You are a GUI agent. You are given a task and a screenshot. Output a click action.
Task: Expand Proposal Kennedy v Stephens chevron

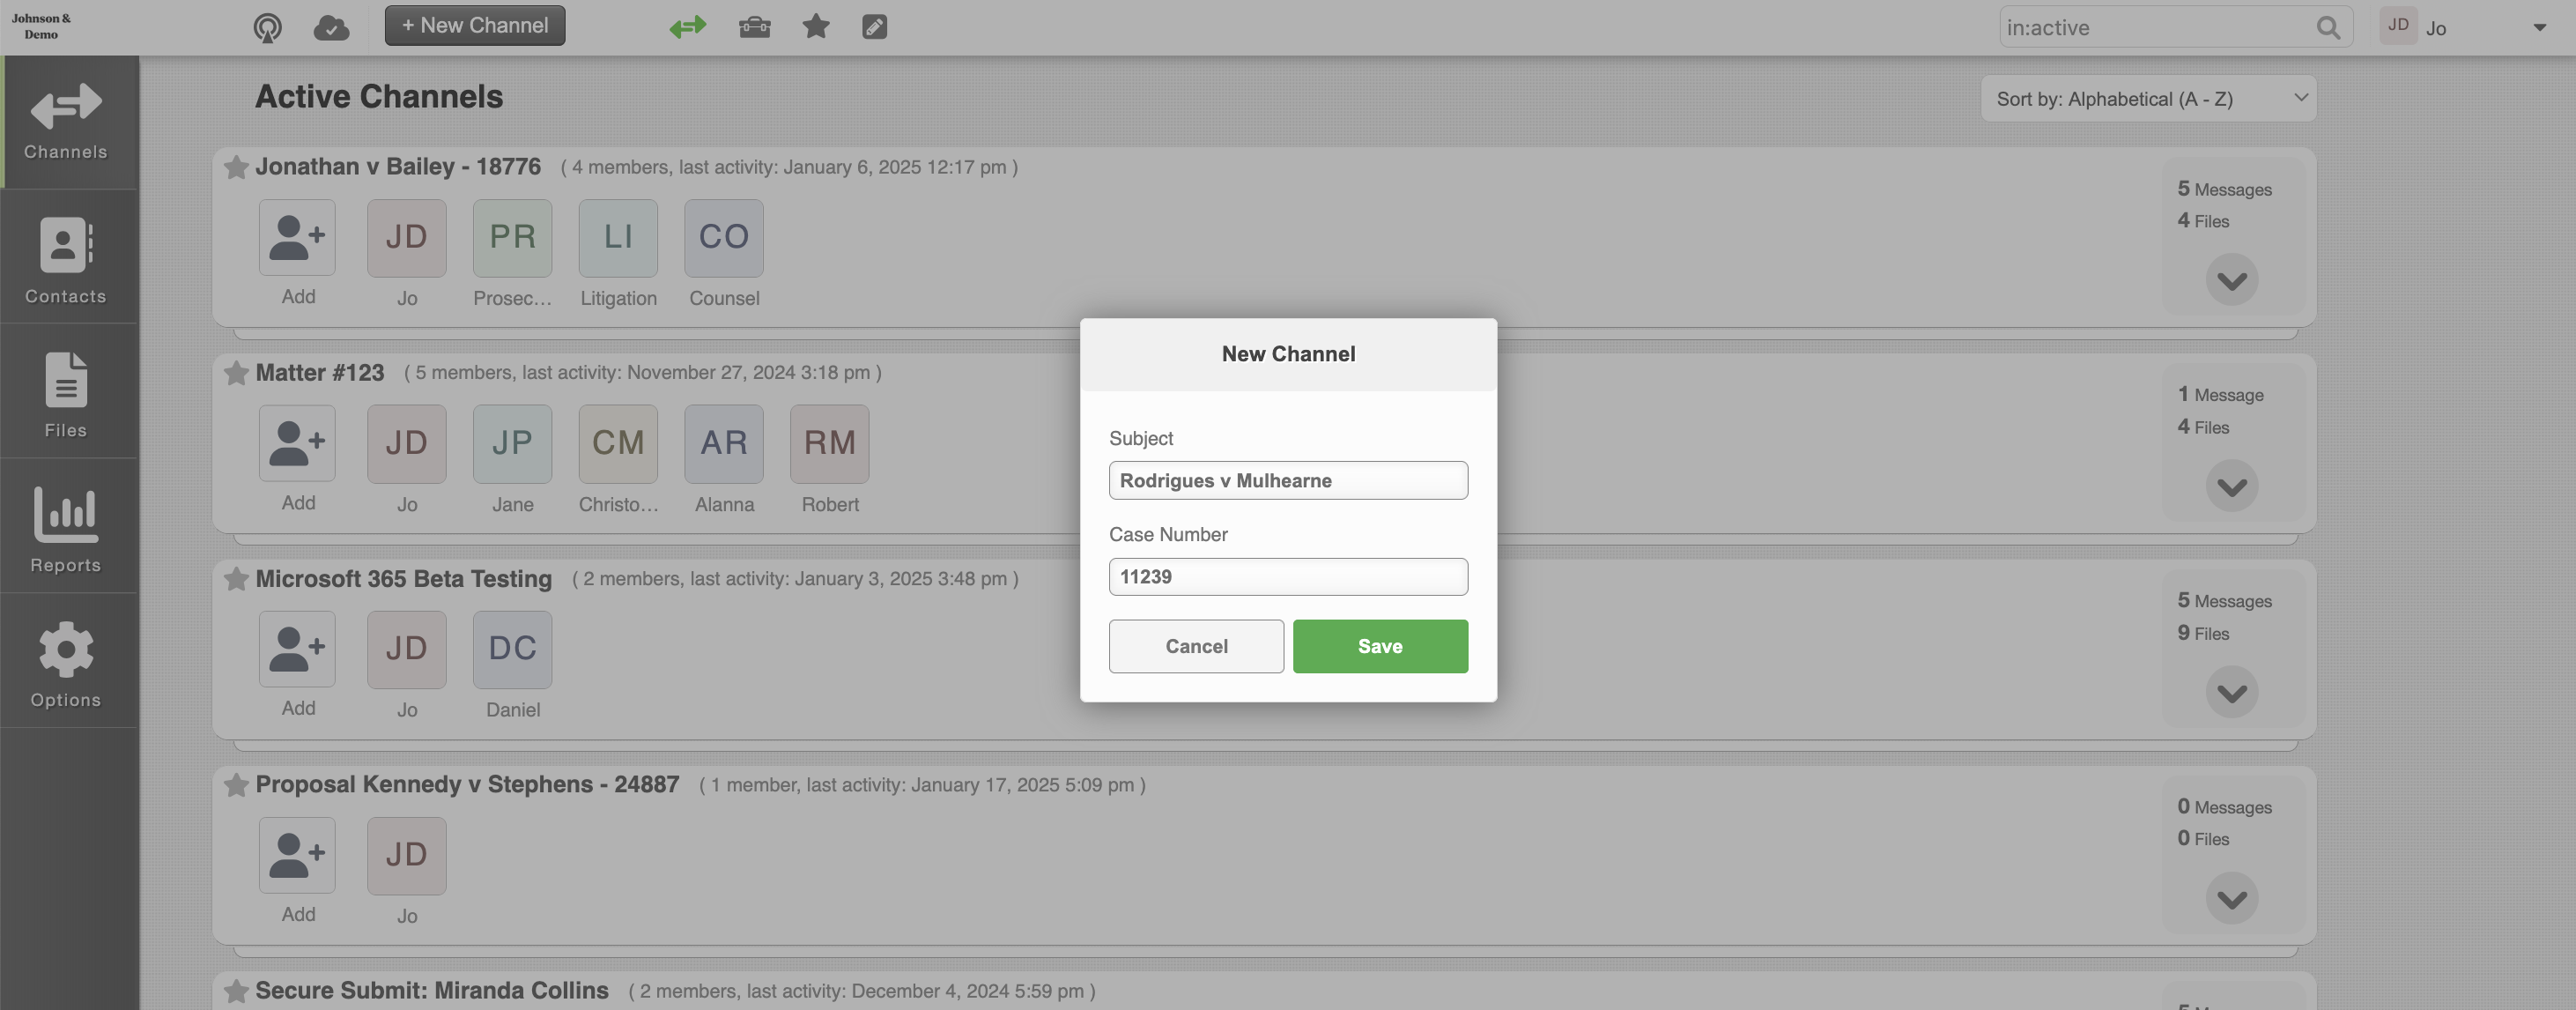(x=2232, y=898)
